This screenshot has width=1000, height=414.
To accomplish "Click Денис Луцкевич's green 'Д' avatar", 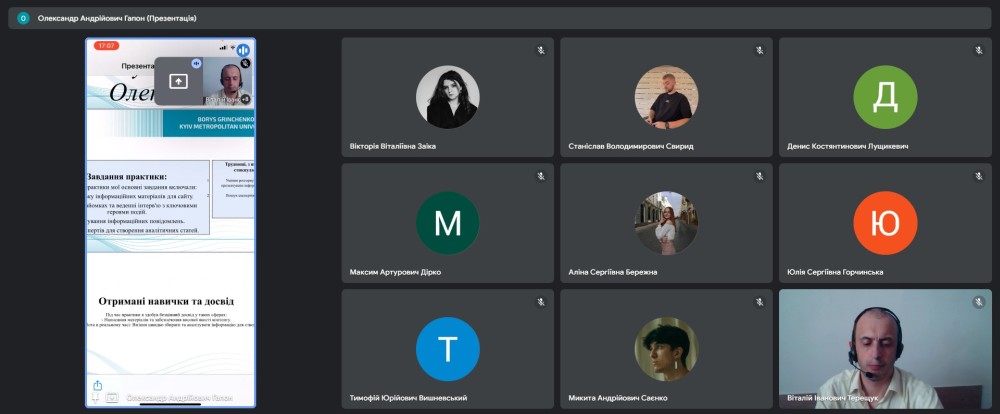I will pos(885,97).
